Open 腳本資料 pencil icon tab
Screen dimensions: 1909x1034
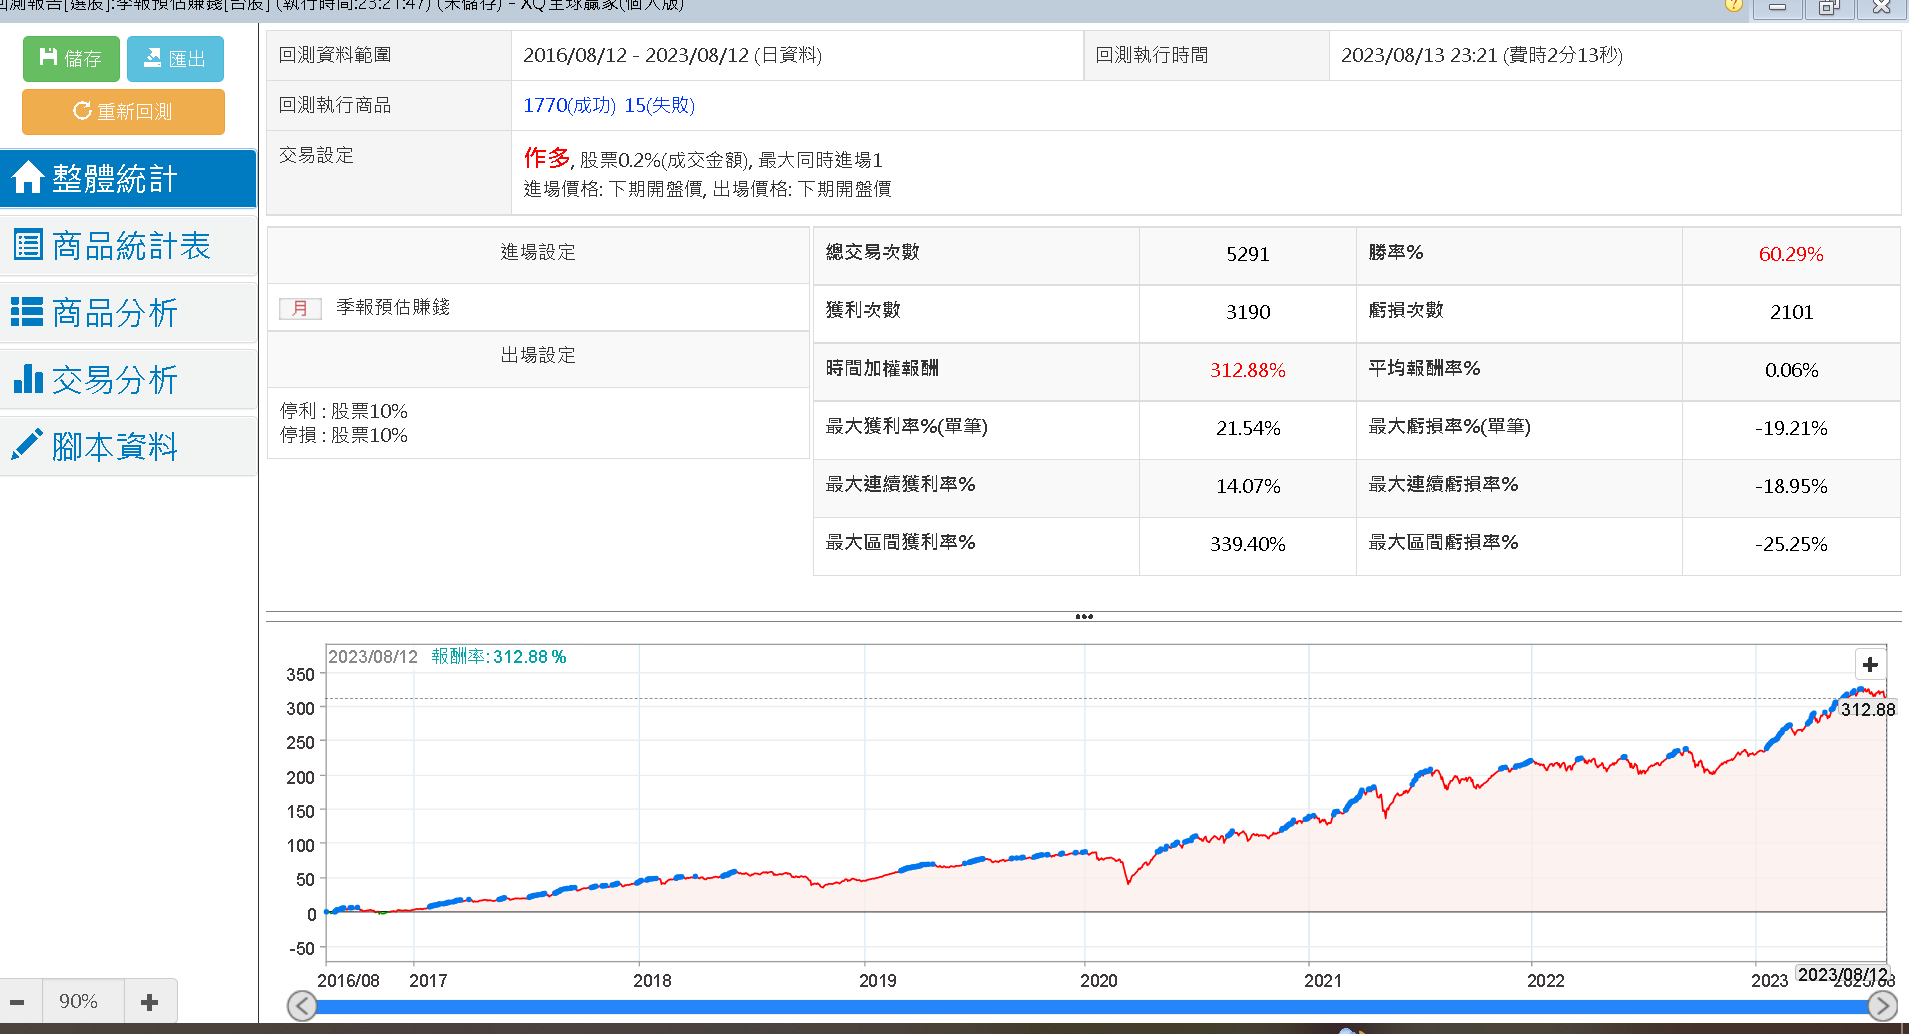click(x=27, y=445)
